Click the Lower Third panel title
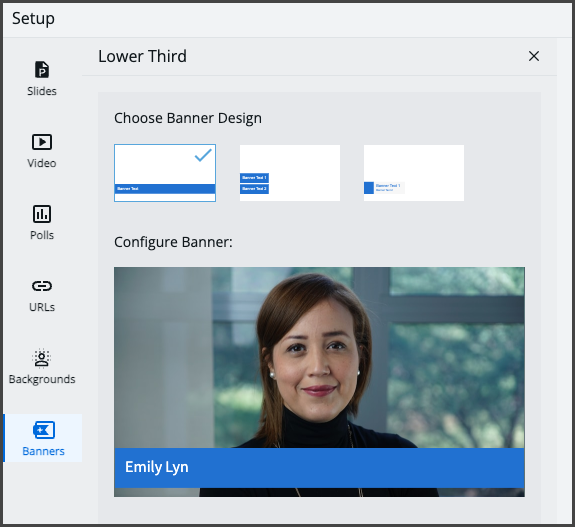 pos(142,56)
